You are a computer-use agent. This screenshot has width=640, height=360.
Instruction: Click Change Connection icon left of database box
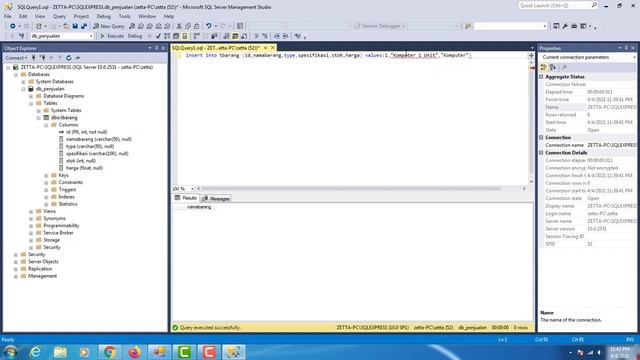pos(21,36)
